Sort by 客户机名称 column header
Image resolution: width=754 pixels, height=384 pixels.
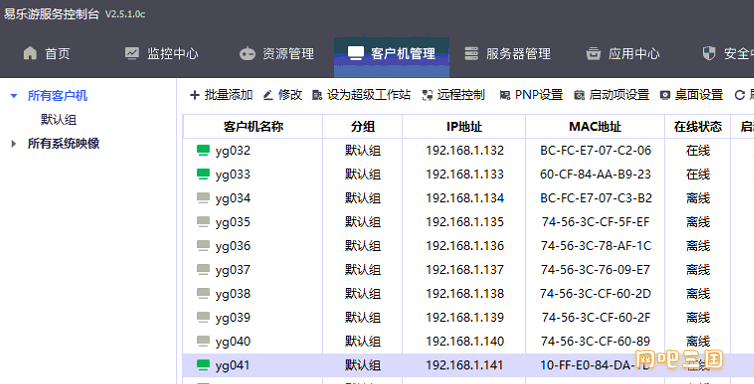tap(253, 126)
